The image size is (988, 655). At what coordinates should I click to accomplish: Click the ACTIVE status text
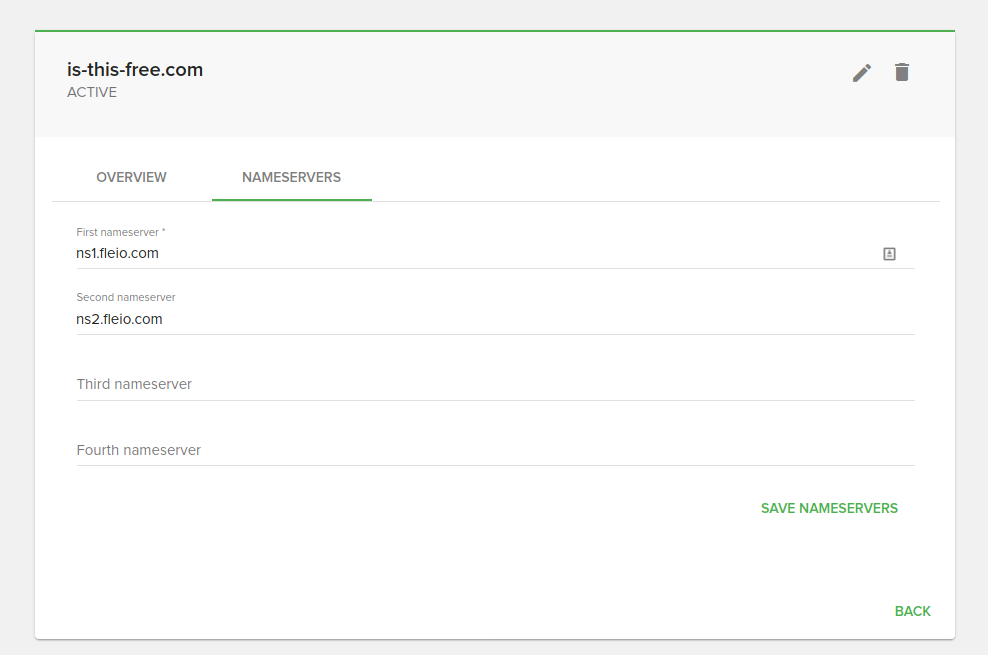click(x=92, y=93)
